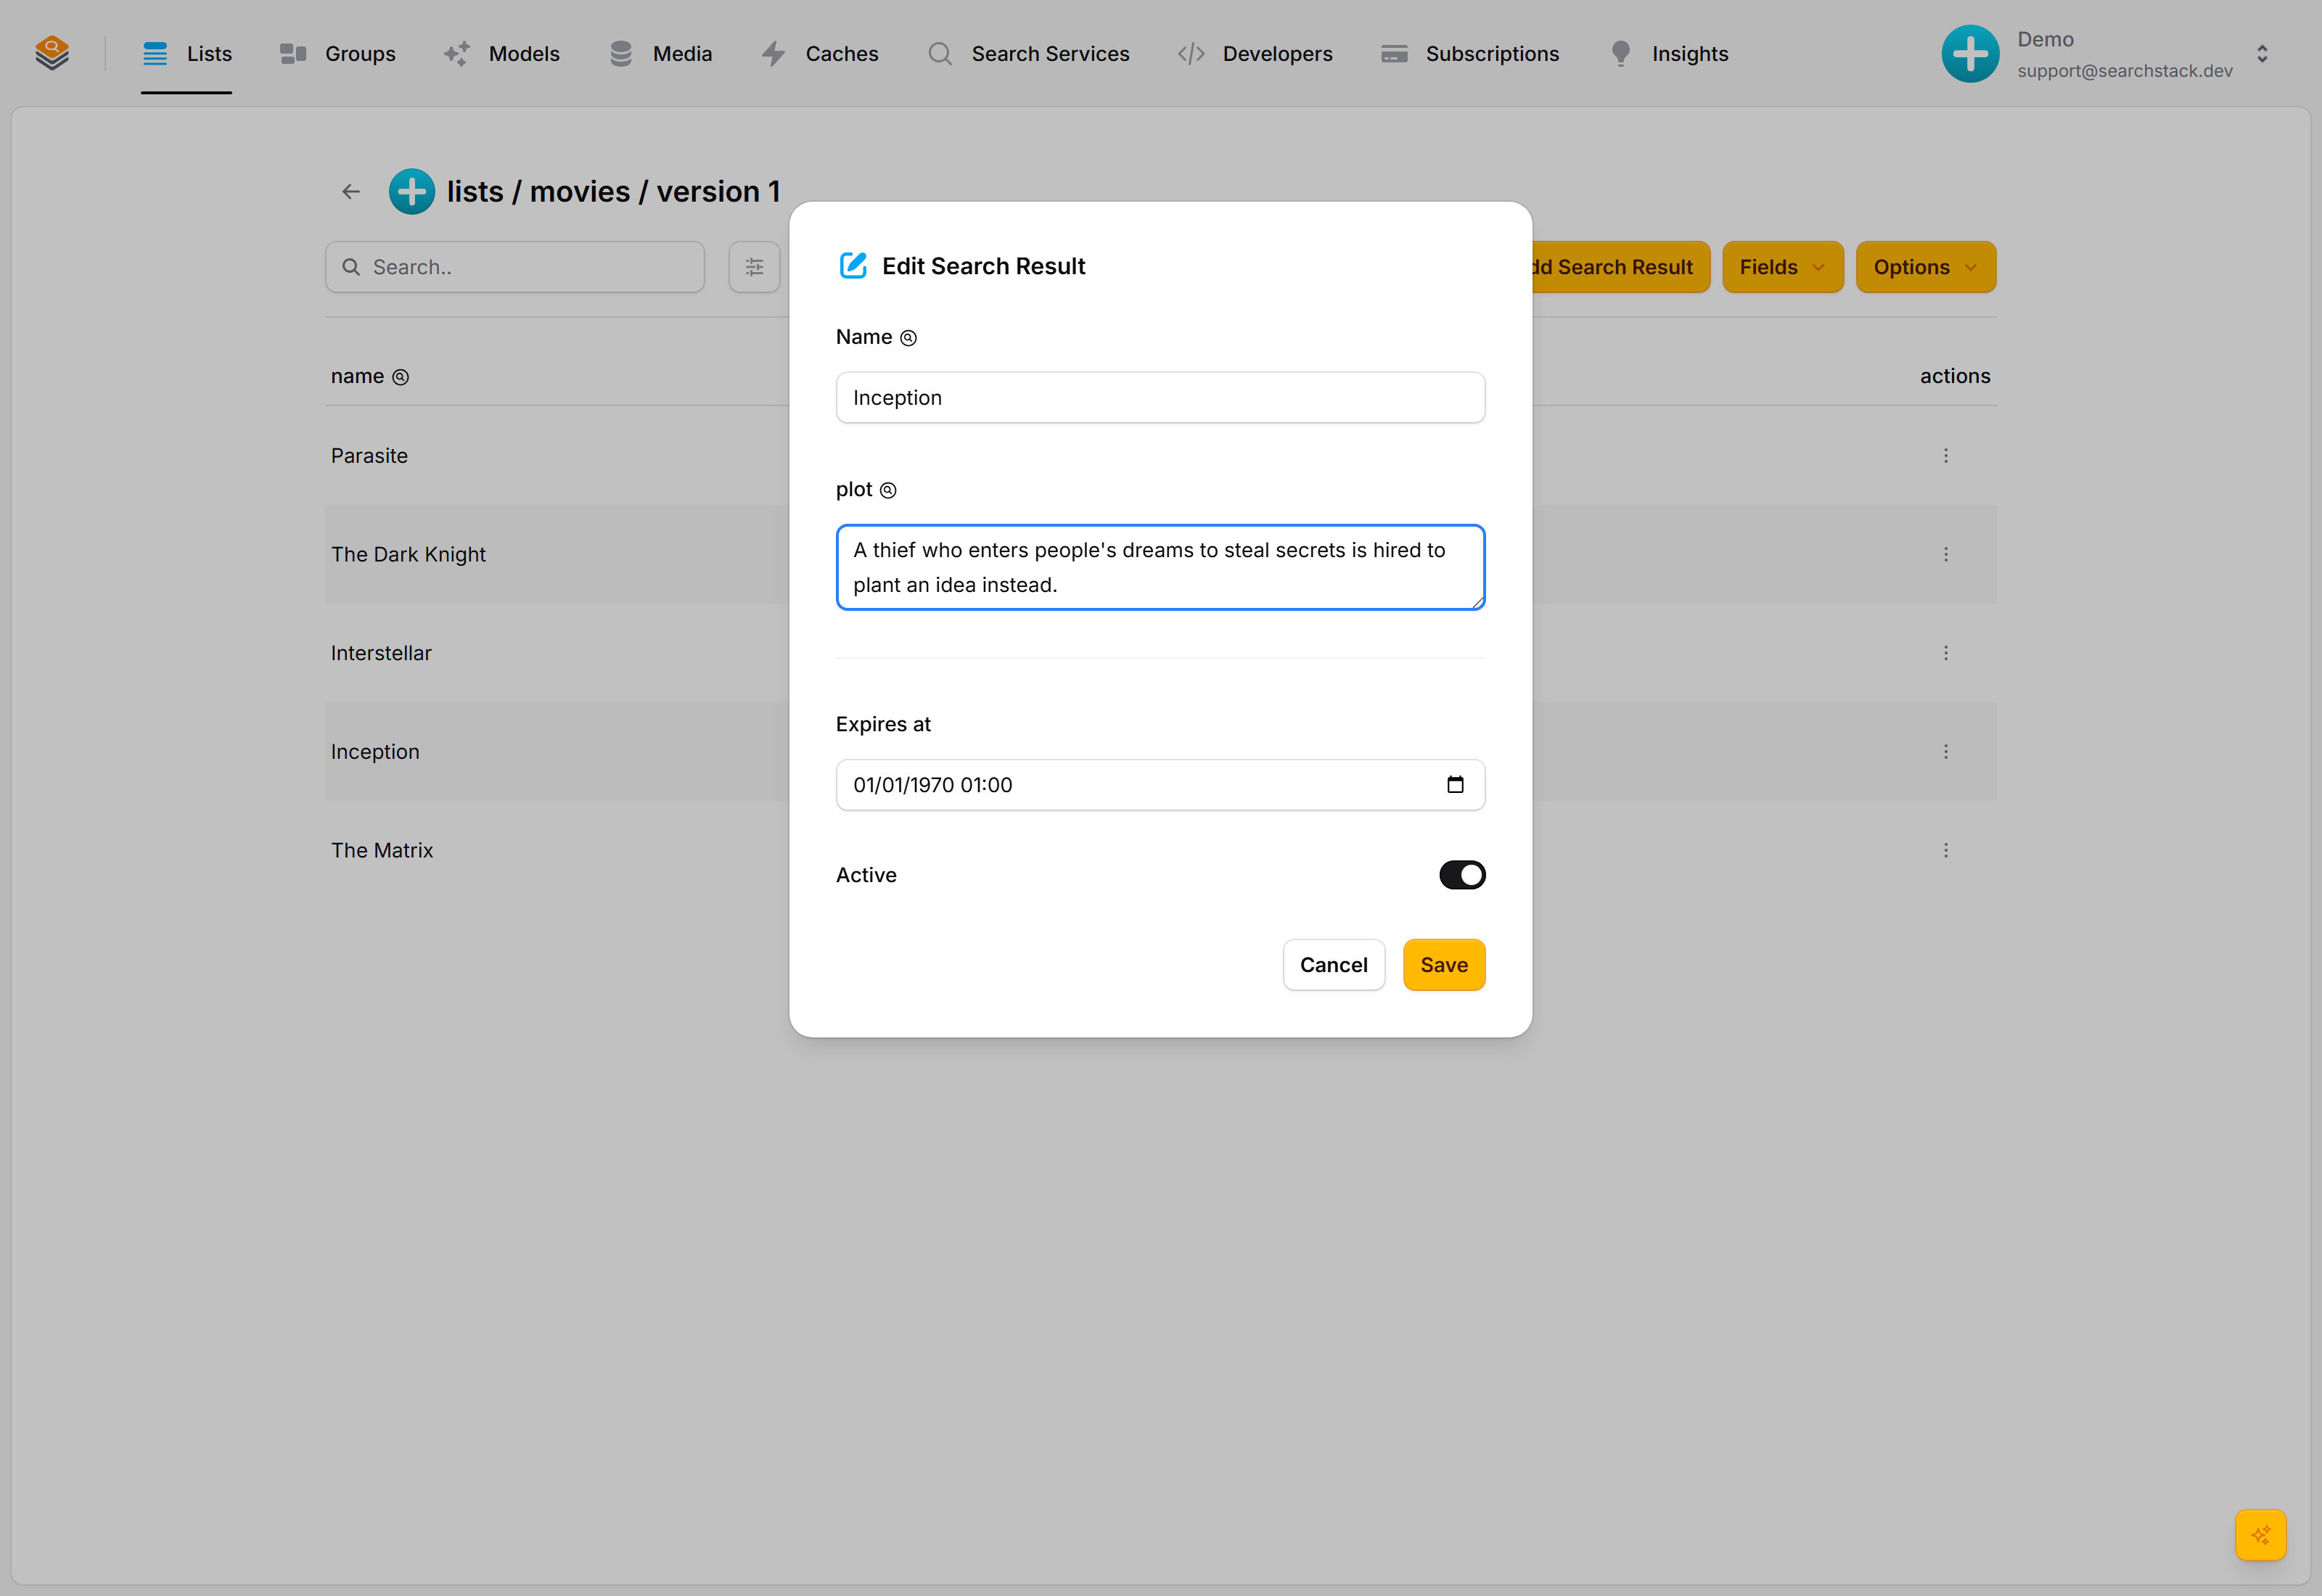Focus the plot text area
The width and height of the screenshot is (2322, 1596).
(x=1160, y=567)
